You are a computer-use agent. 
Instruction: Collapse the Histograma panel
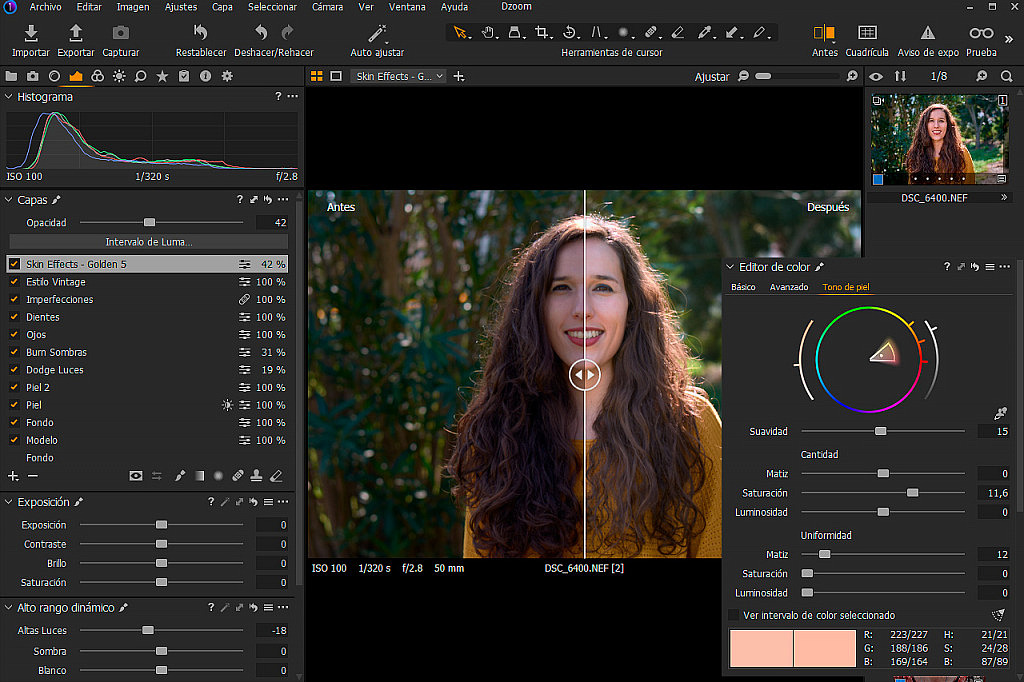tap(8, 97)
